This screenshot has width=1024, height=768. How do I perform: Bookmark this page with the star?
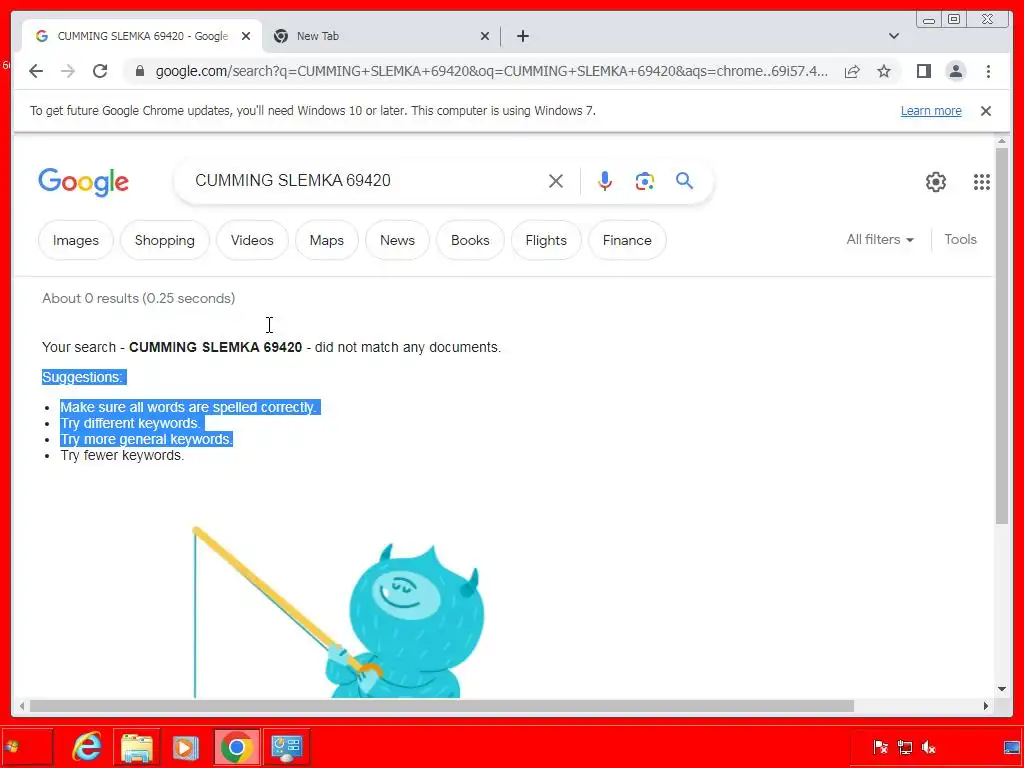pos(884,71)
